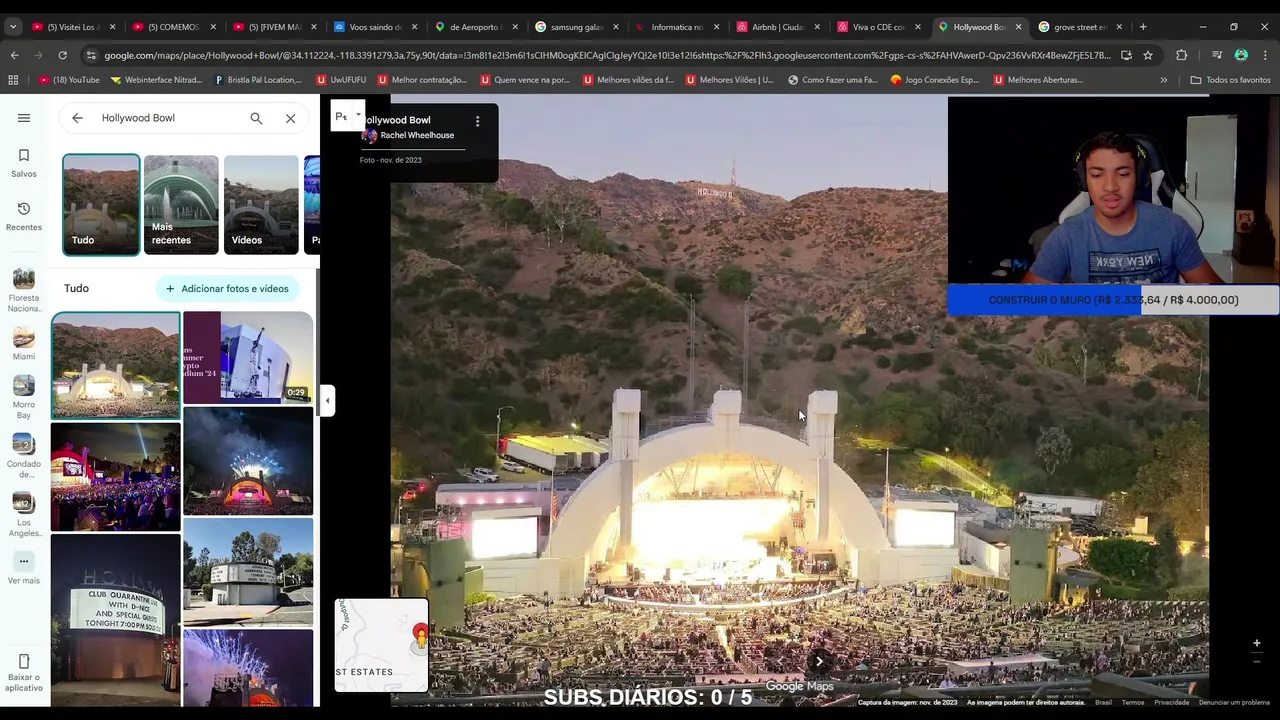Open Rachel Wheelhouse contributor profile
The height and width of the screenshot is (720, 1280).
(x=417, y=135)
